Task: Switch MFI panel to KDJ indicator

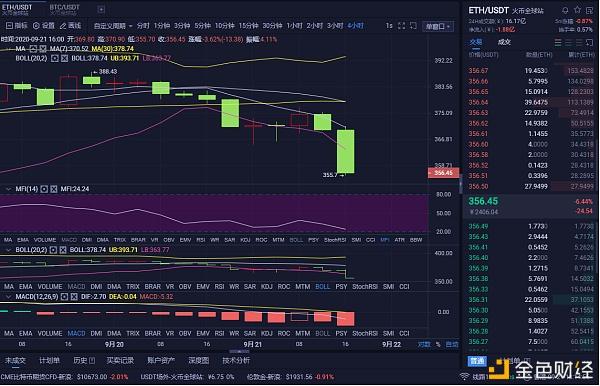Action: (245, 240)
